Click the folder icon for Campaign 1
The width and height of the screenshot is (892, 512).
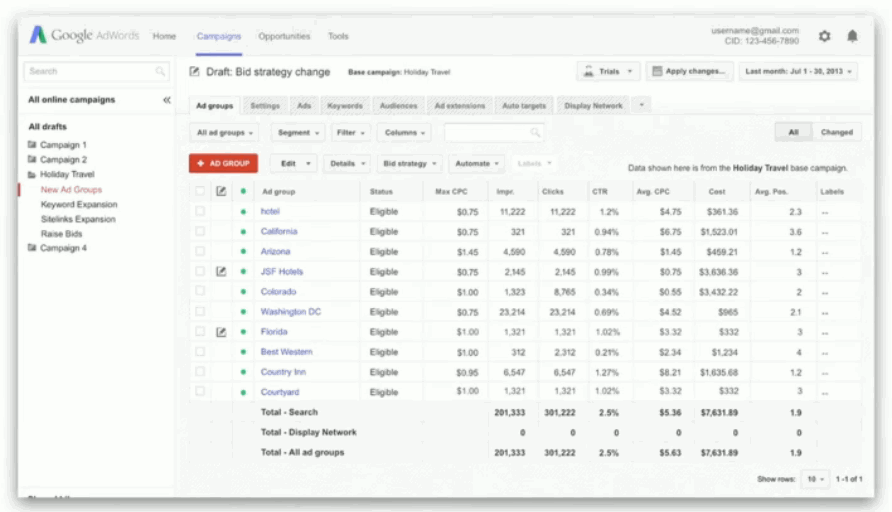[x=32, y=144]
